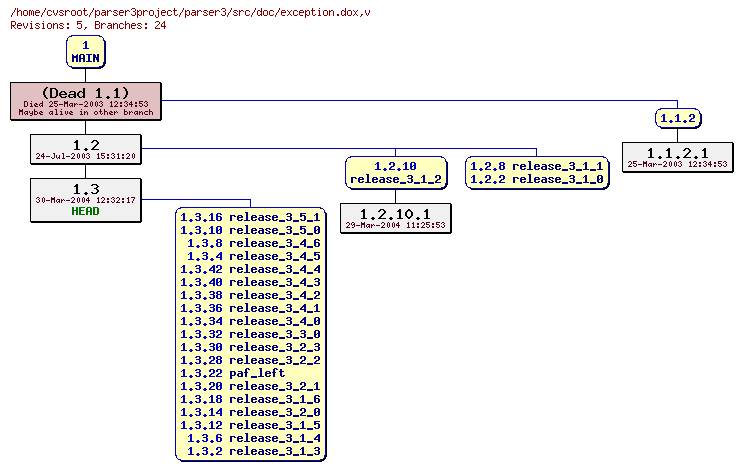This screenshot has height=470, width=742.
Task: Click 1.3.12 release_3_1_5 entry
Action: (250, 426)
